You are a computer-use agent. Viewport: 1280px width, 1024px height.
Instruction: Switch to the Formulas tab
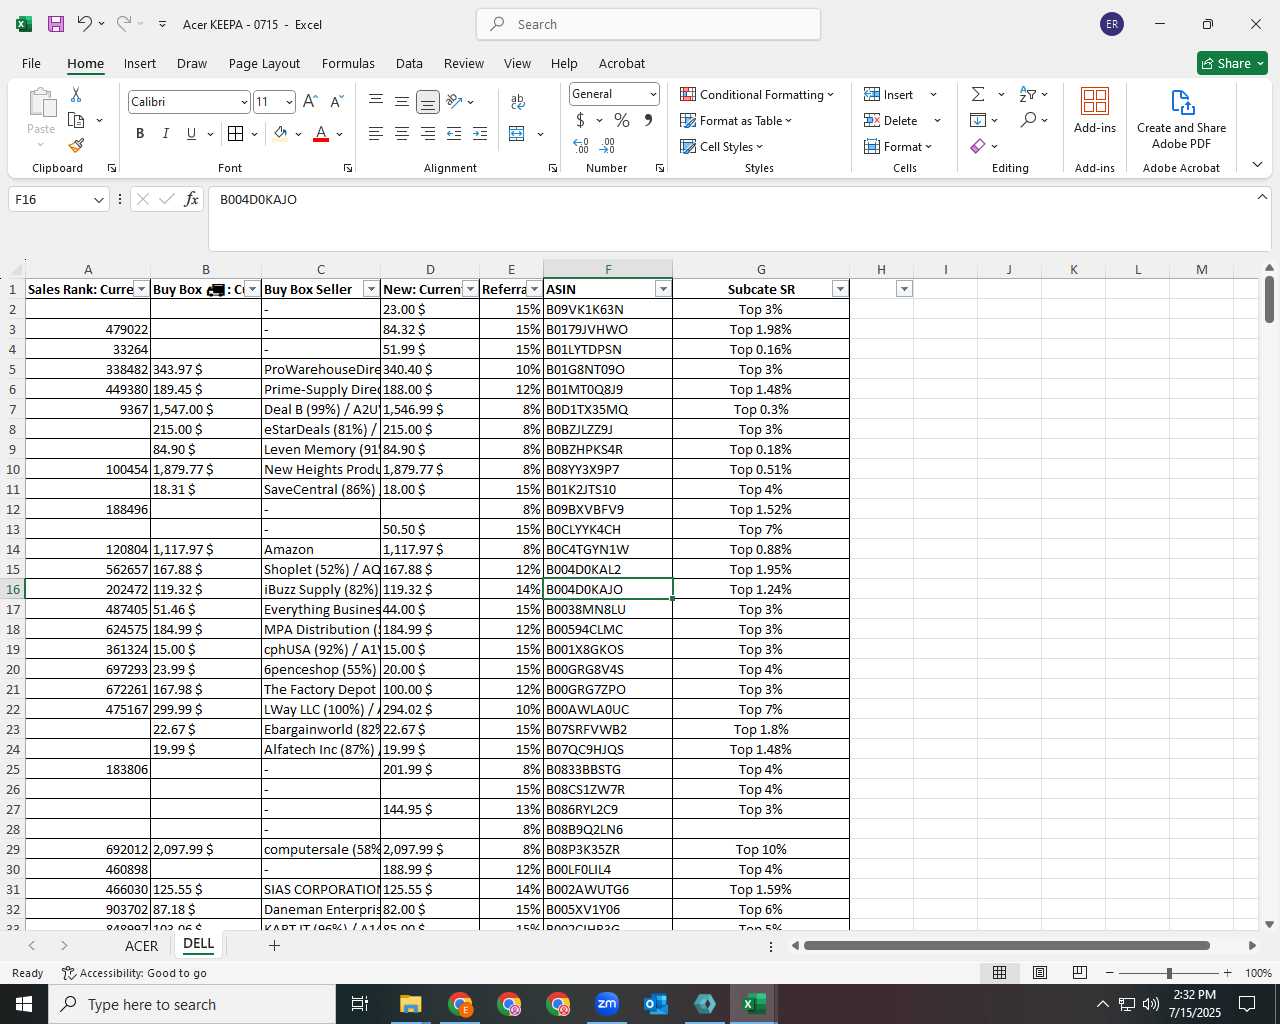click(x=348, y=63)
